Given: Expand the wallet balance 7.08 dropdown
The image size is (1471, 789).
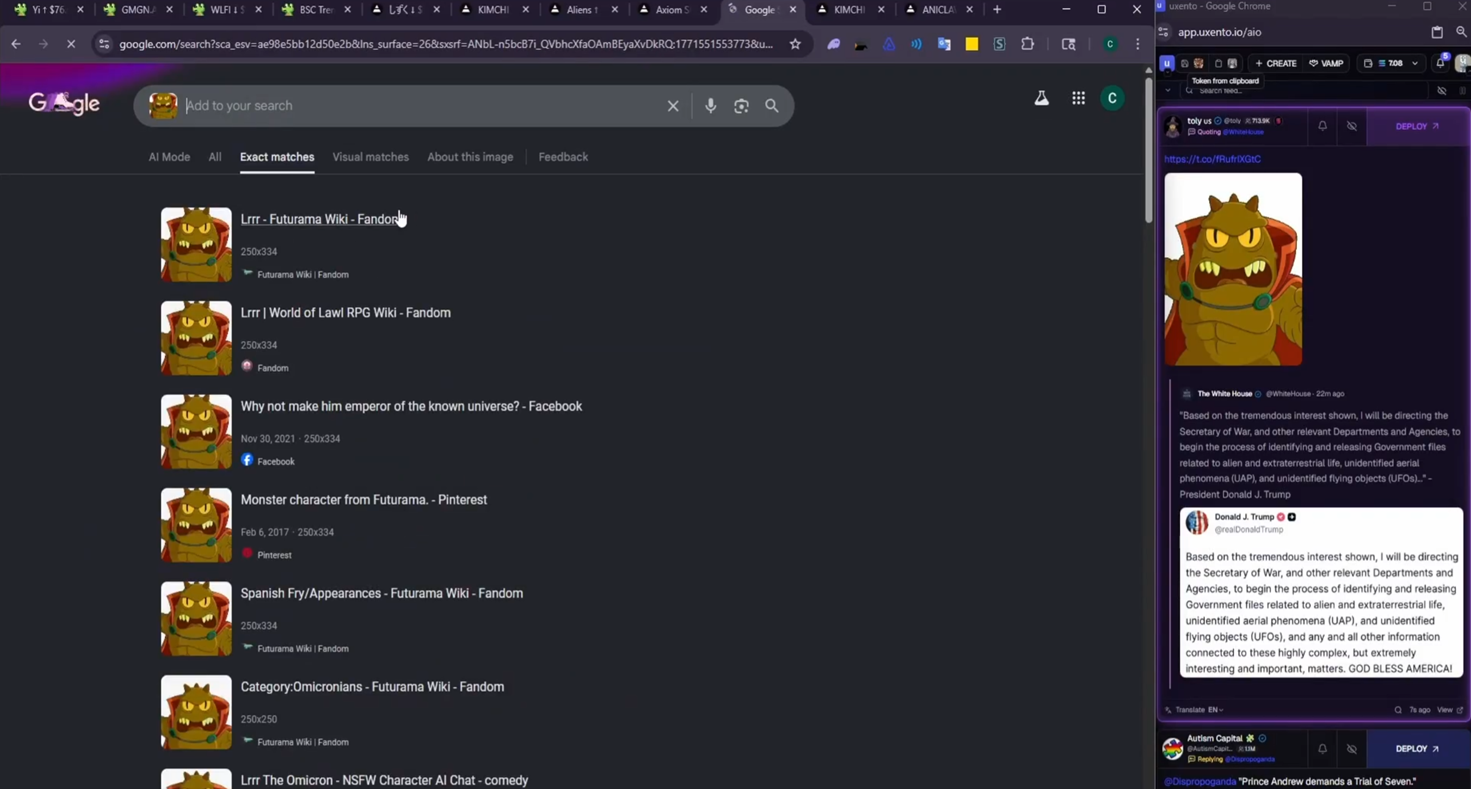Looking at the screenshot, I should coord(1414,63).
